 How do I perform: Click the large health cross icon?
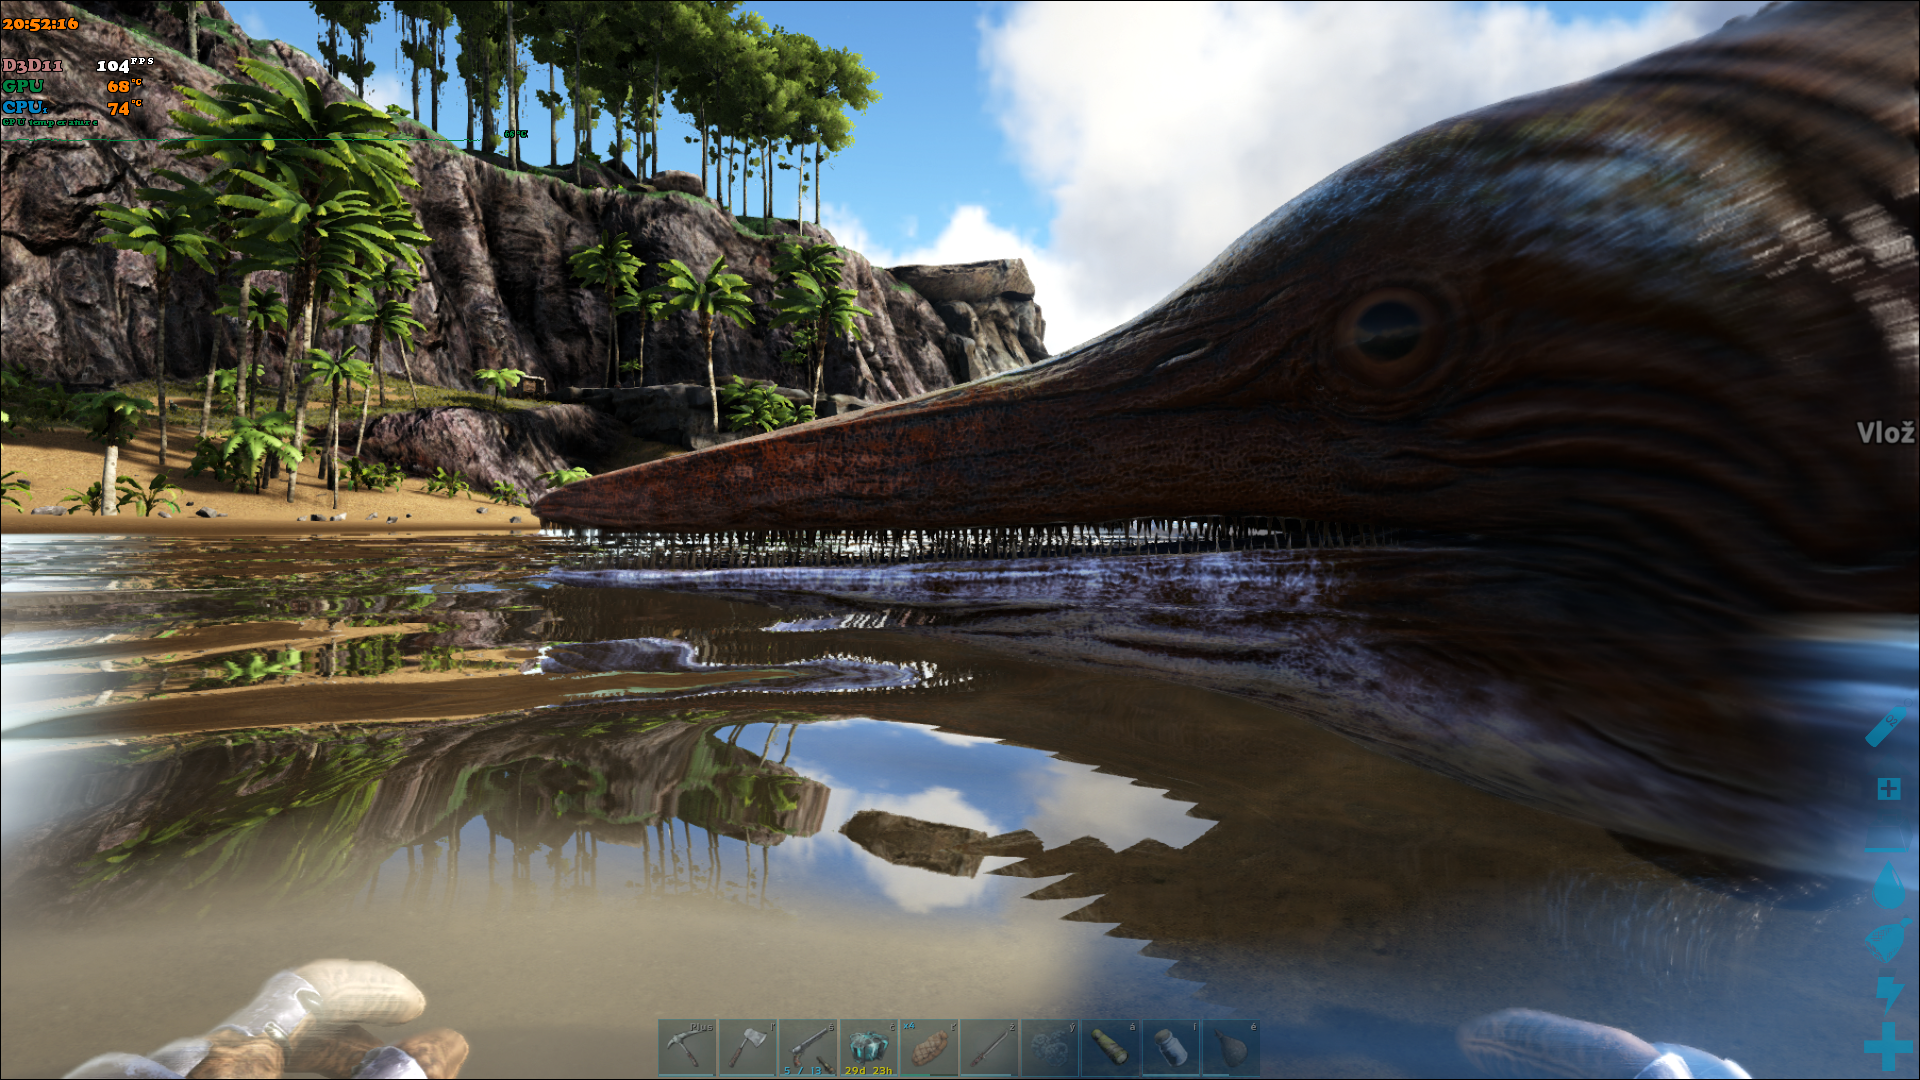1888,1047
